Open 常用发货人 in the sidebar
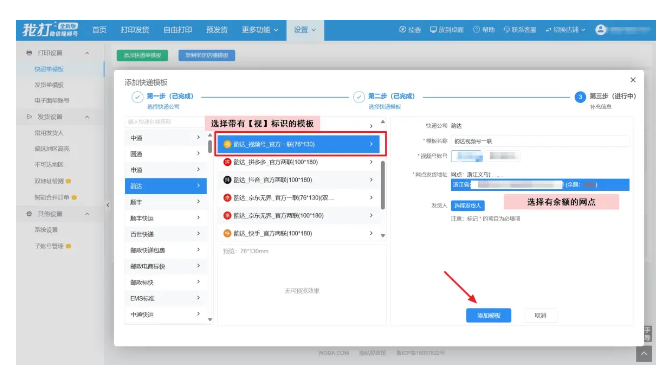This screenshot has height=372, width=667. [x=49, y=133]
